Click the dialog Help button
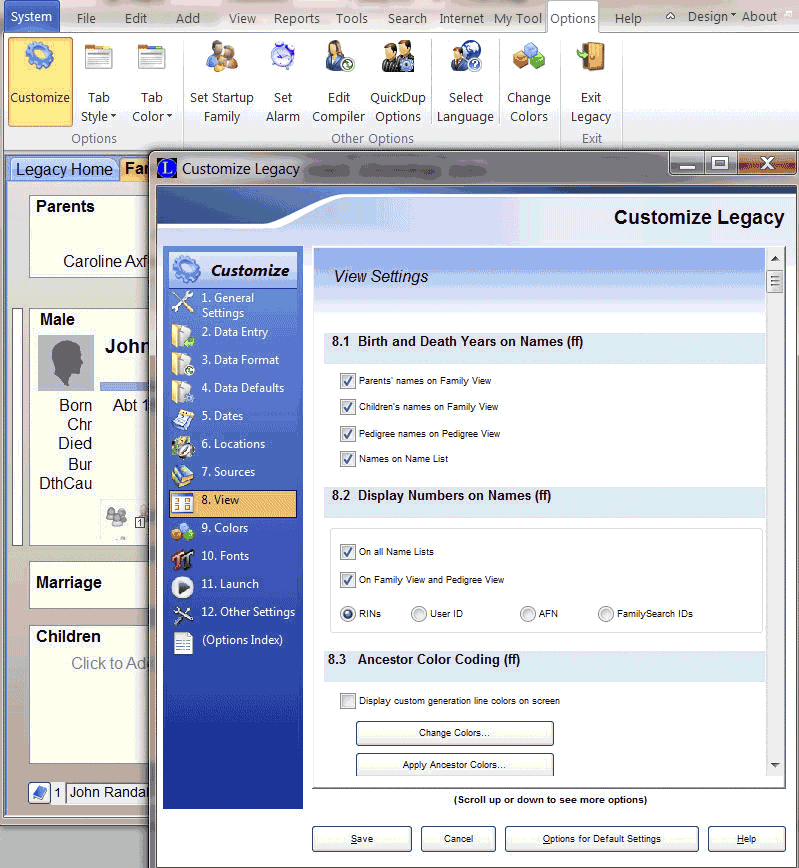The width and height of the screenshot is (799, 868). (x=746, y=839)
